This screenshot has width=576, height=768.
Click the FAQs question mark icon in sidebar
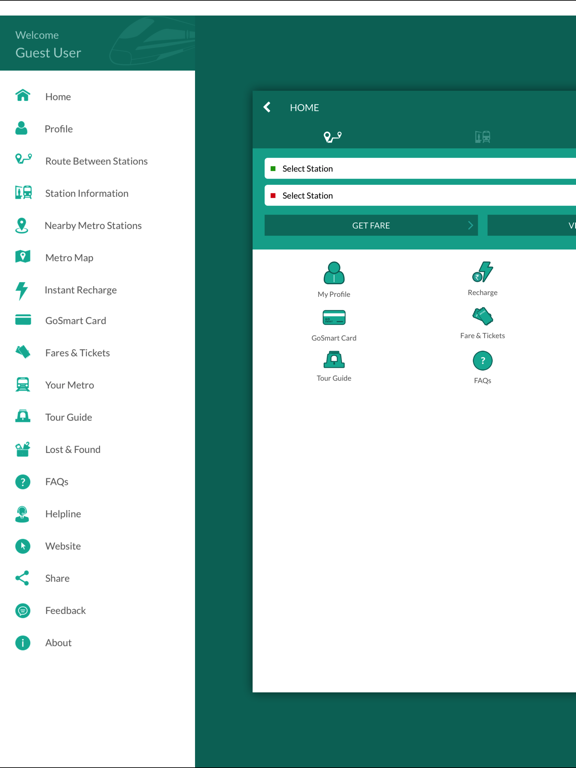pyautogui.click(x=23, y=482)
